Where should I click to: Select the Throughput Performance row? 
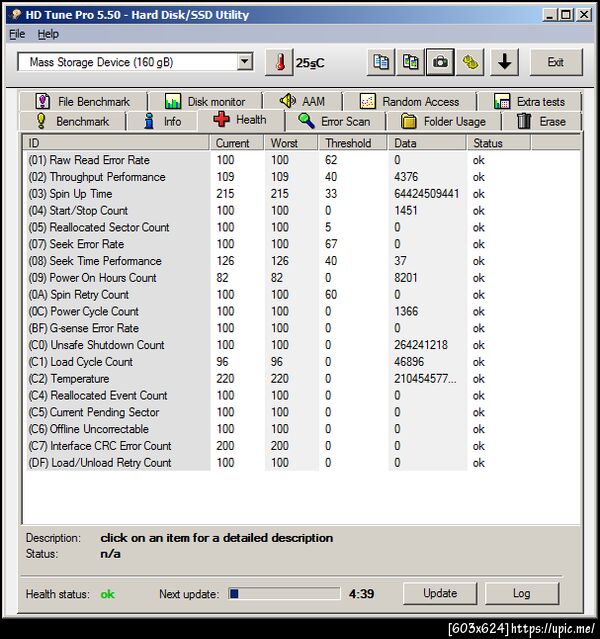(x=302, y=177)
